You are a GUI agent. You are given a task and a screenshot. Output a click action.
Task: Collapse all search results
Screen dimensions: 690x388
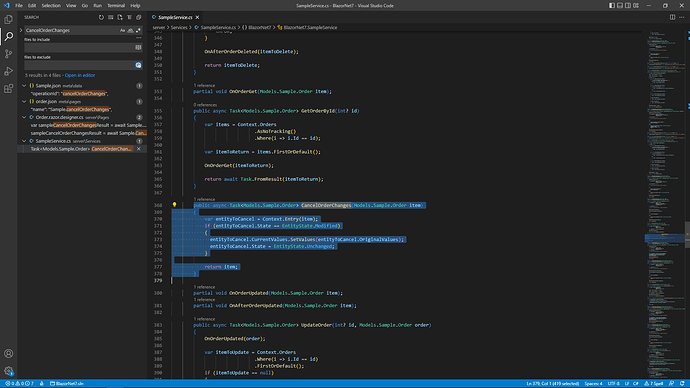139,17
